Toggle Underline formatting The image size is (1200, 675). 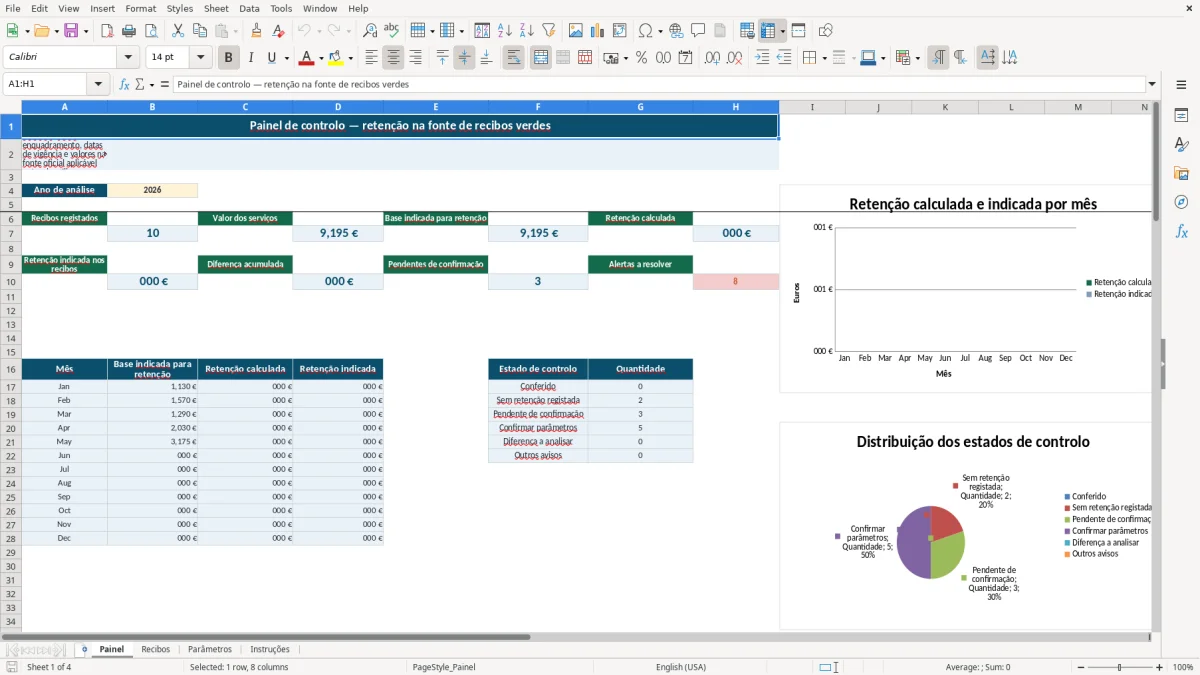272,58
